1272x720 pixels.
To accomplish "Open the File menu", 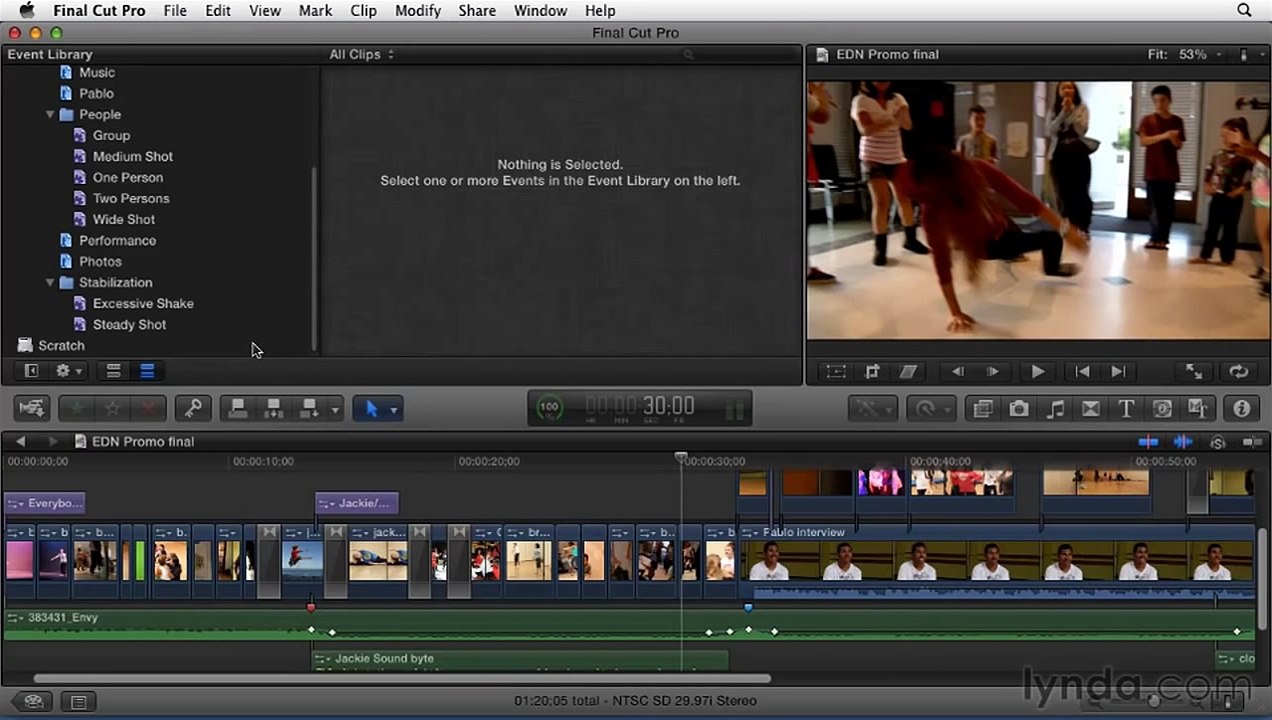I will click(175, 10).
